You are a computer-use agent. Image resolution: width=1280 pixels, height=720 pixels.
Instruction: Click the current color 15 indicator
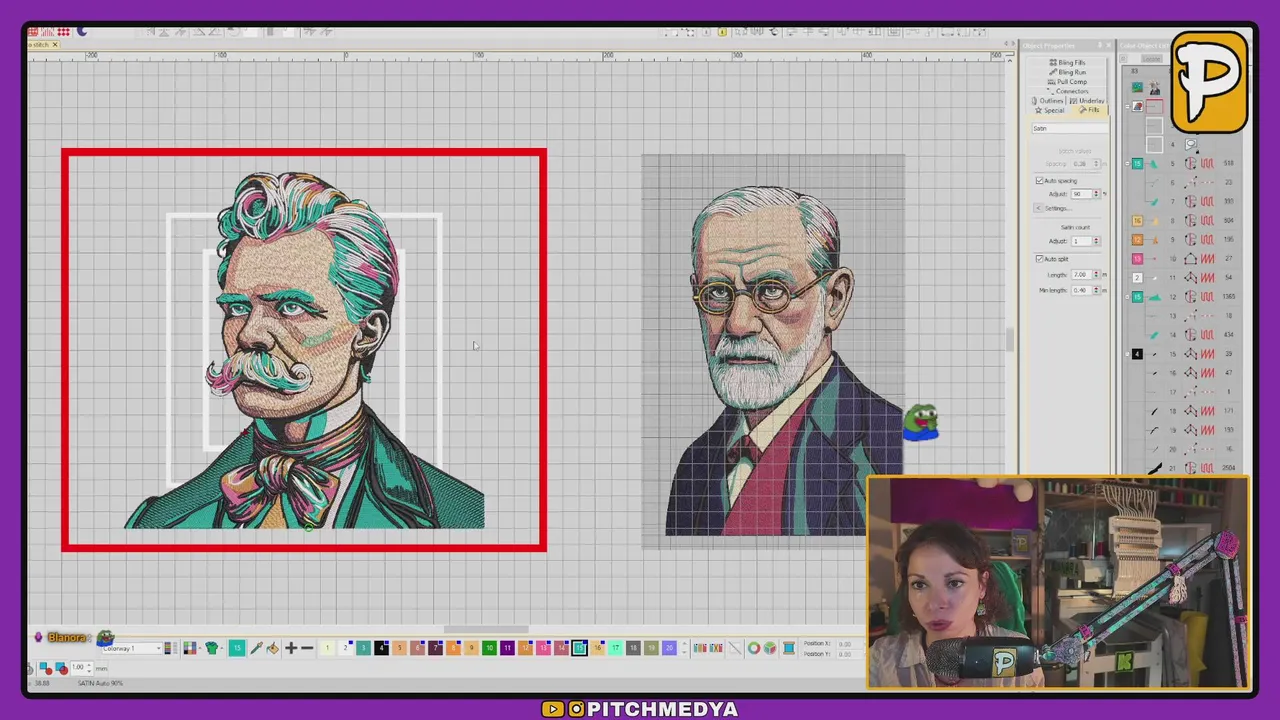(237, 648)
